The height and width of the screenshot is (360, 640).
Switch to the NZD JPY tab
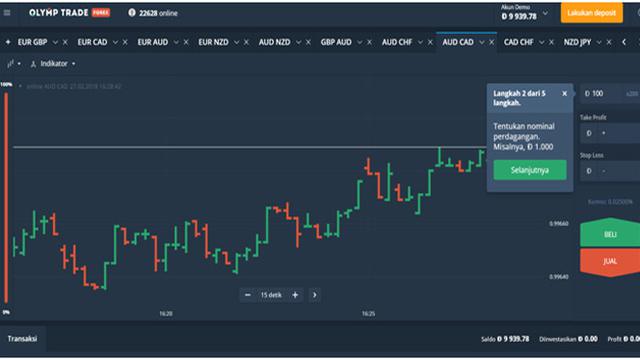[x=577, y=42]
